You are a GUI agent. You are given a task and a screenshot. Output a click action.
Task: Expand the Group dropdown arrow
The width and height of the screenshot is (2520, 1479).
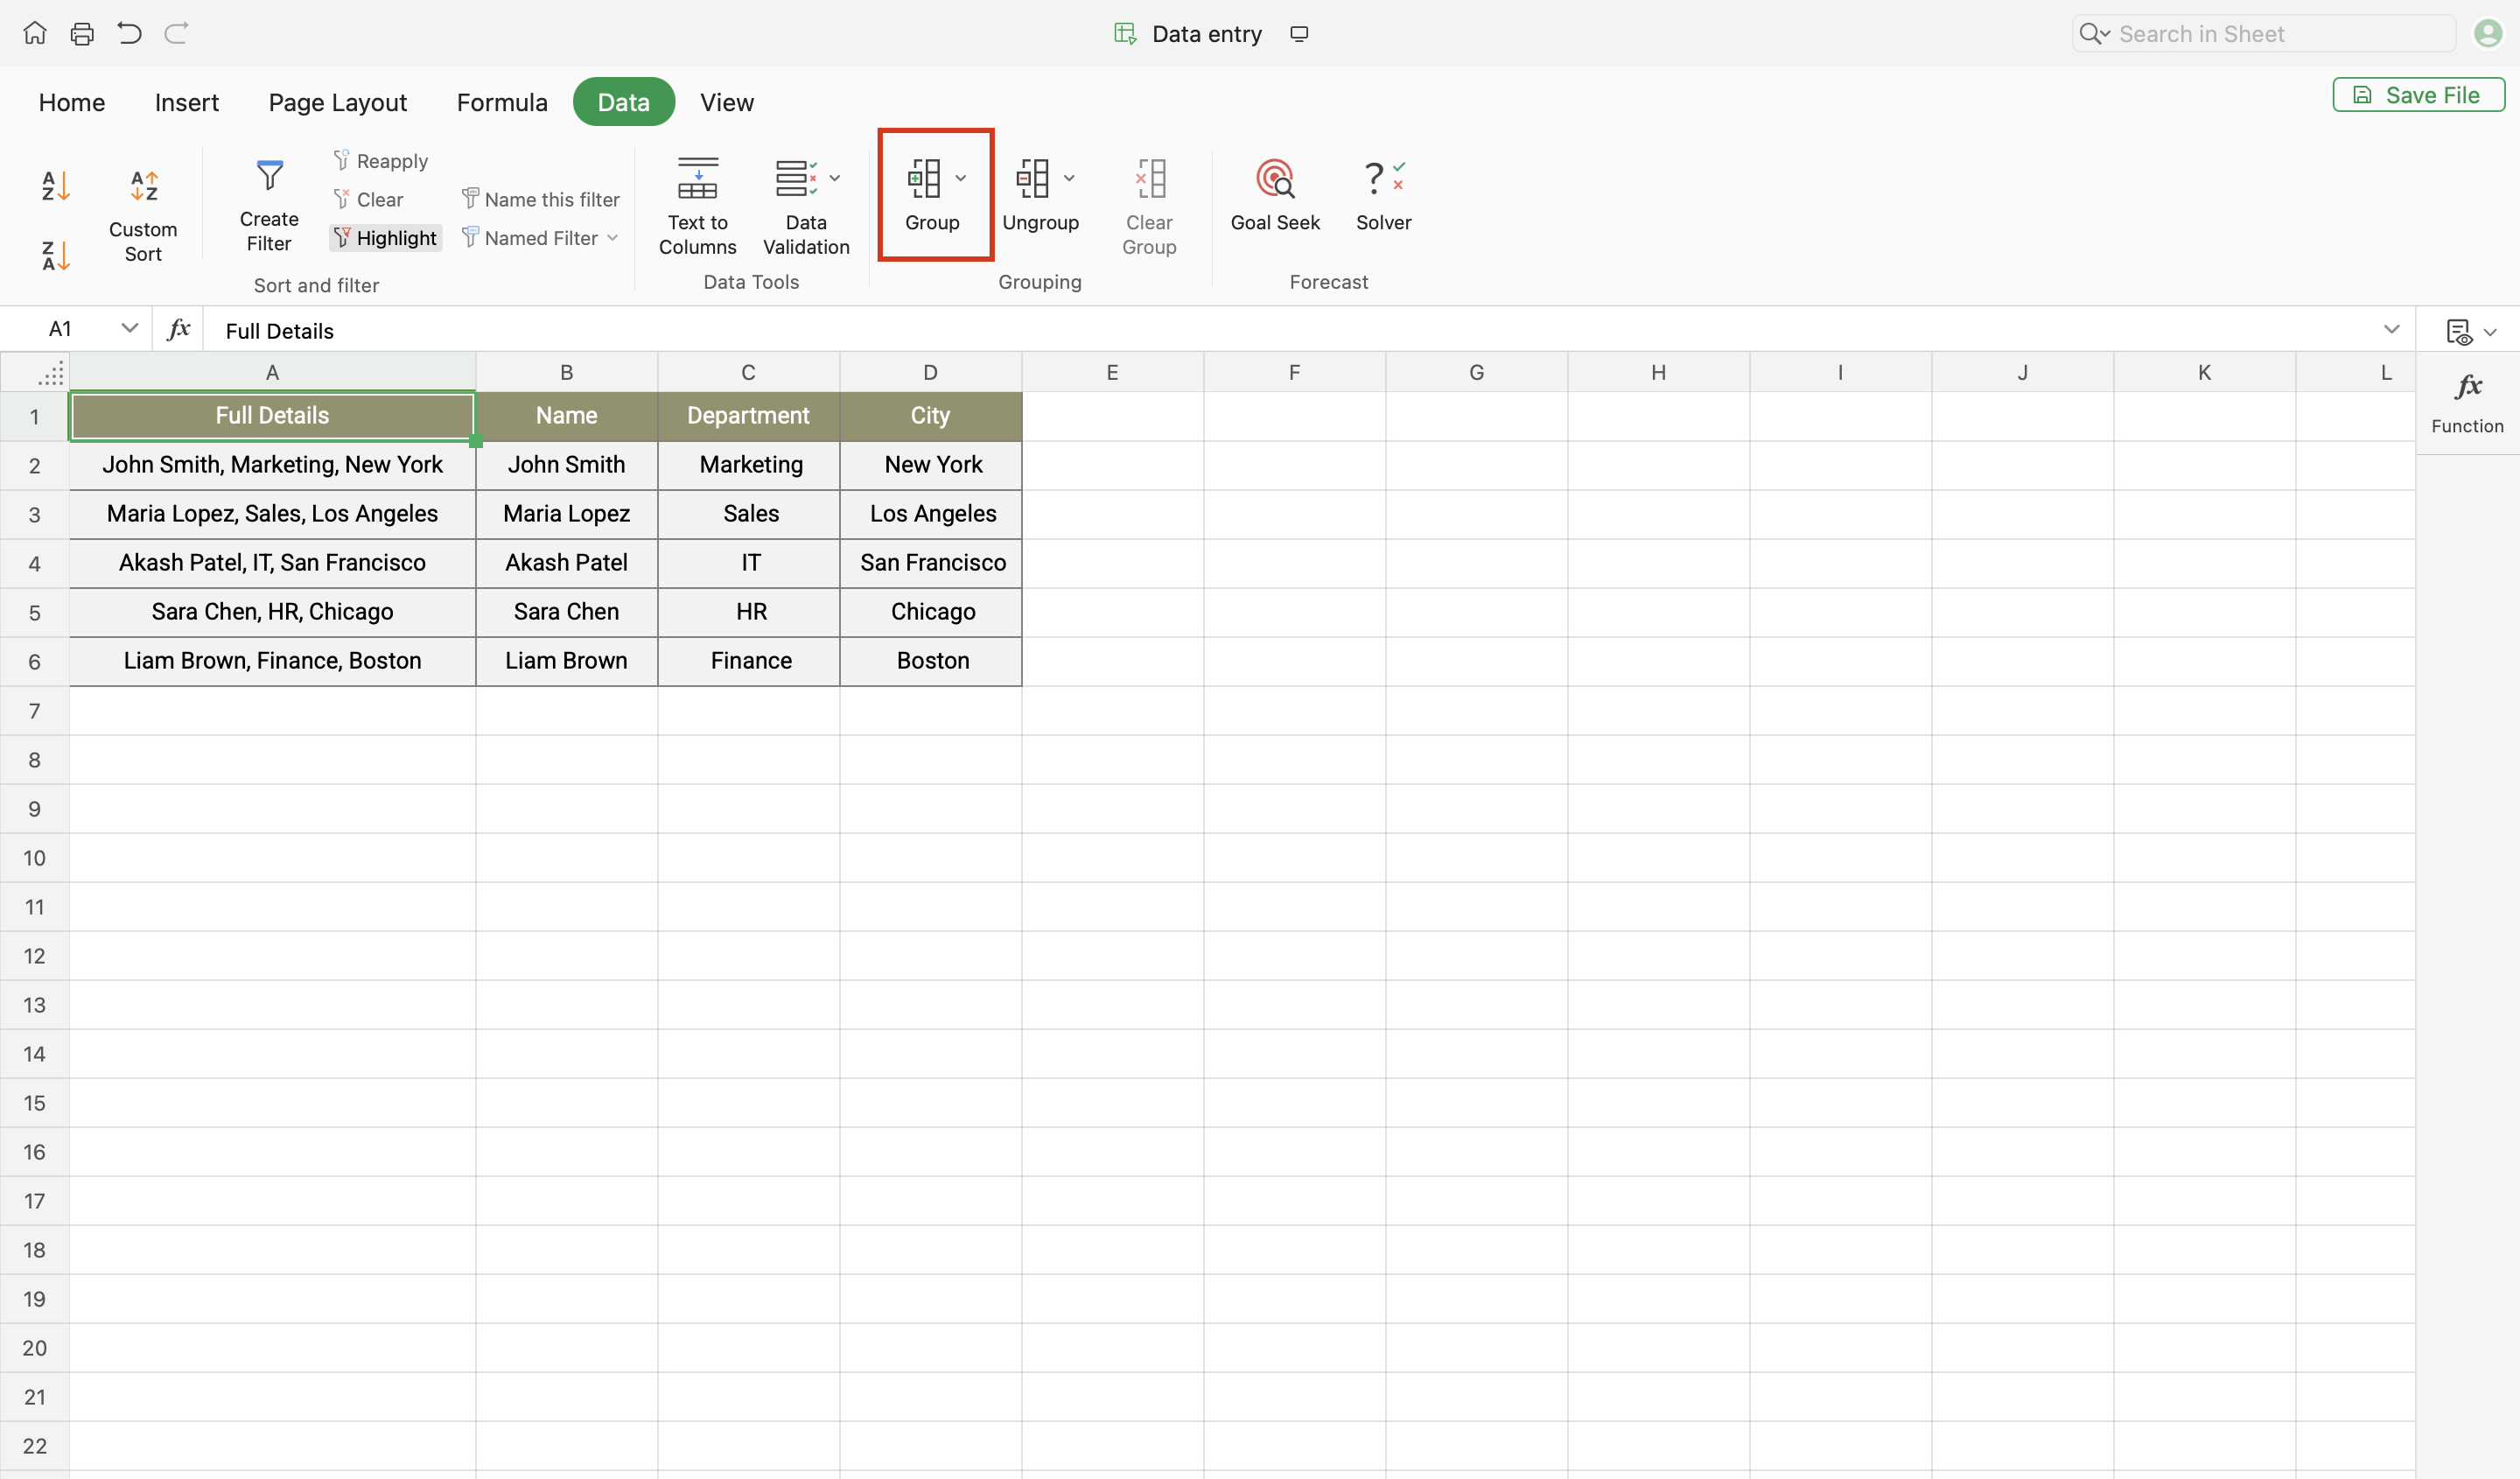pos(961,178)
